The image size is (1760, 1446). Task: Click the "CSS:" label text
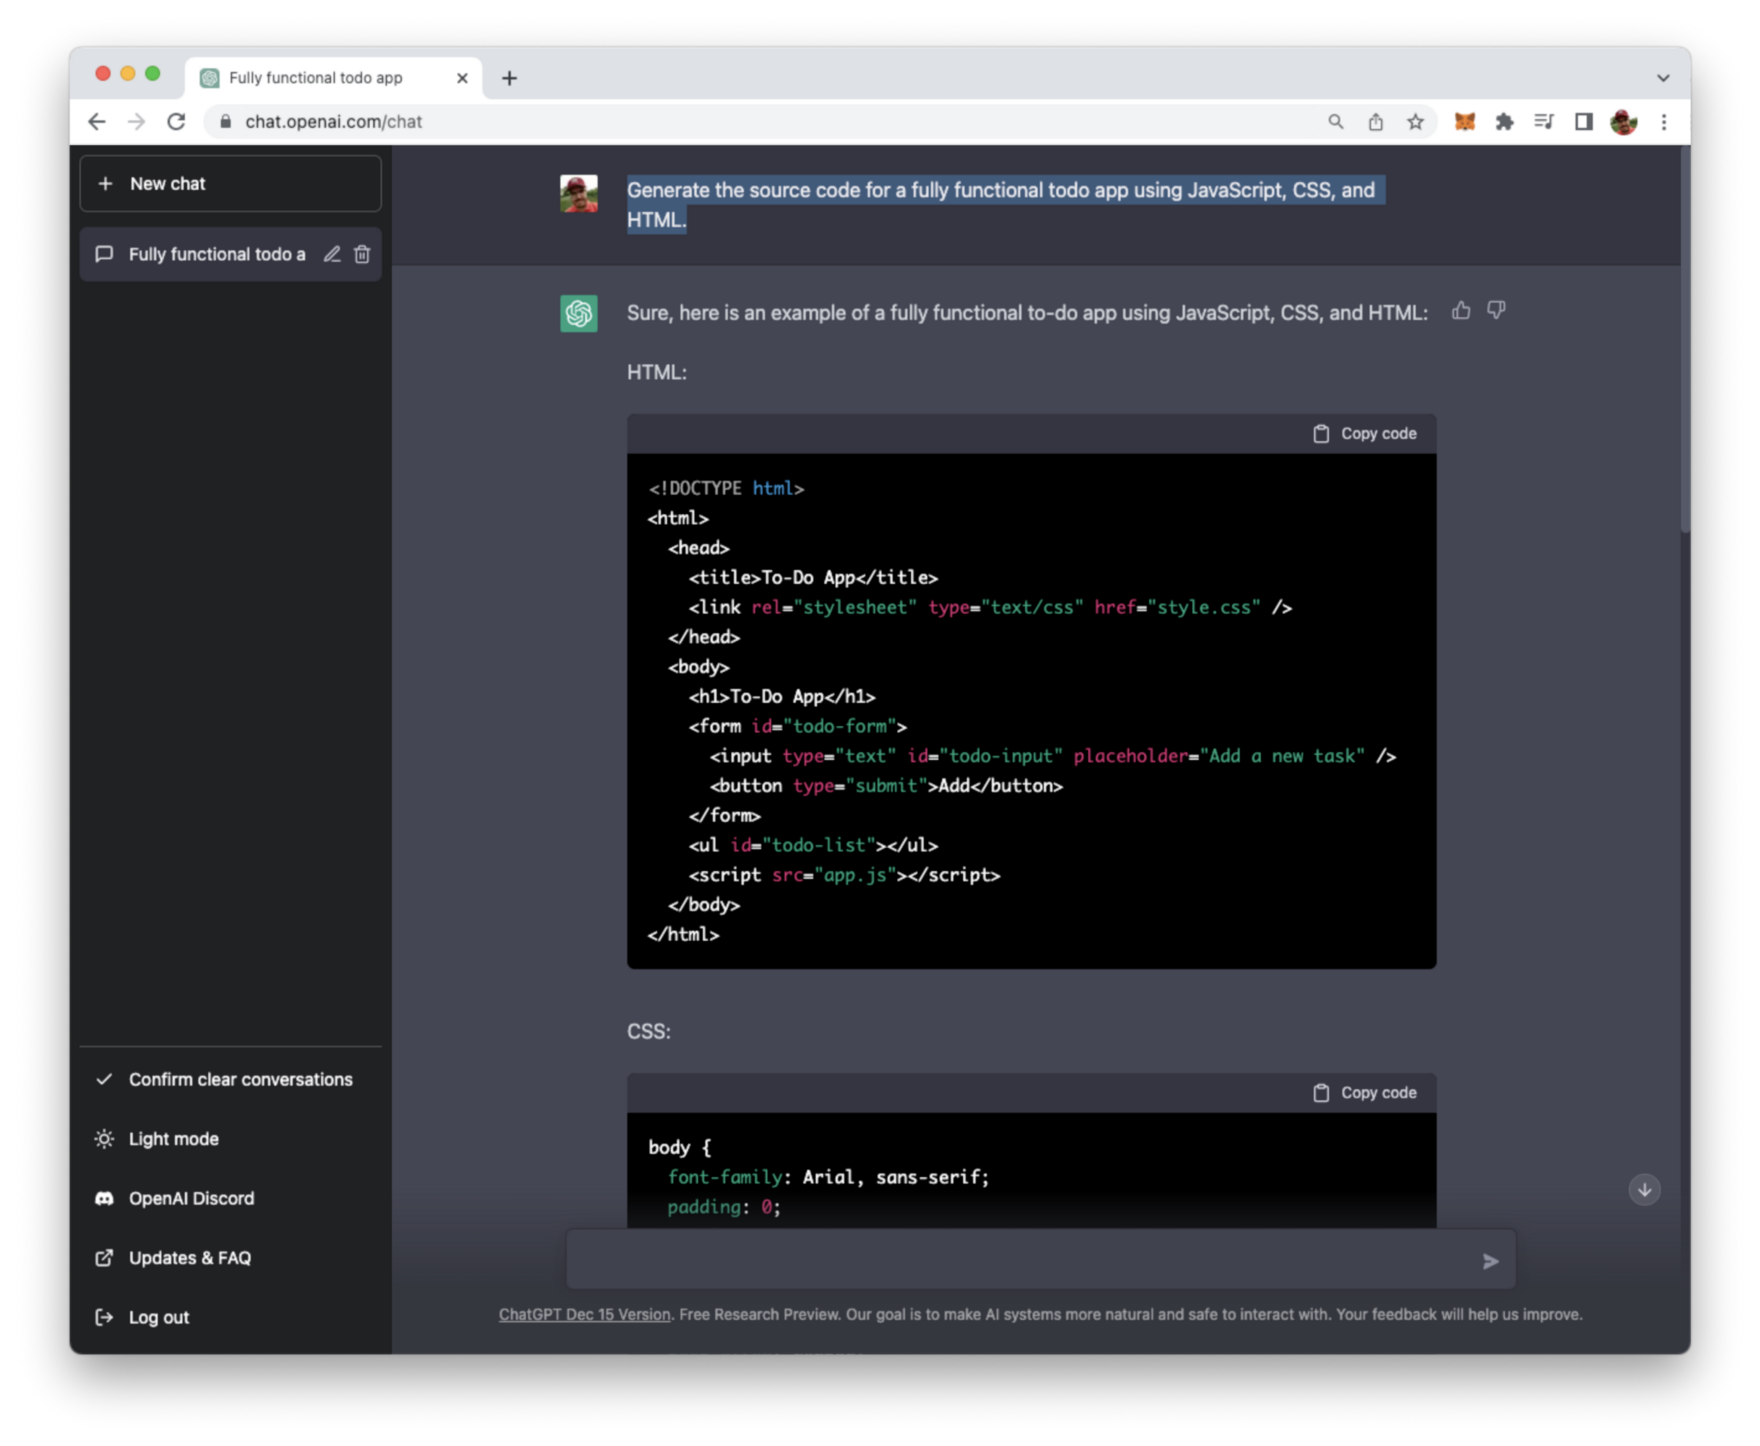pyautogui.click(x=649, y=1032)
